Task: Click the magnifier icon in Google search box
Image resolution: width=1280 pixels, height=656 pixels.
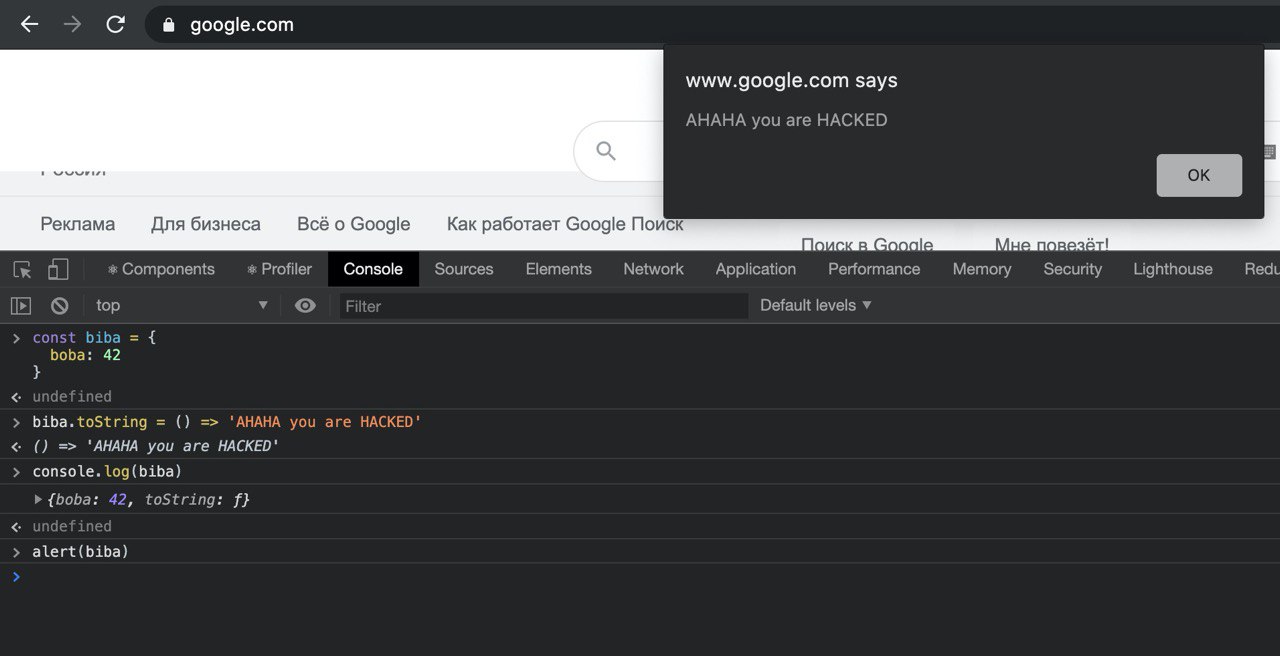Action: click(x=606, y=151)
